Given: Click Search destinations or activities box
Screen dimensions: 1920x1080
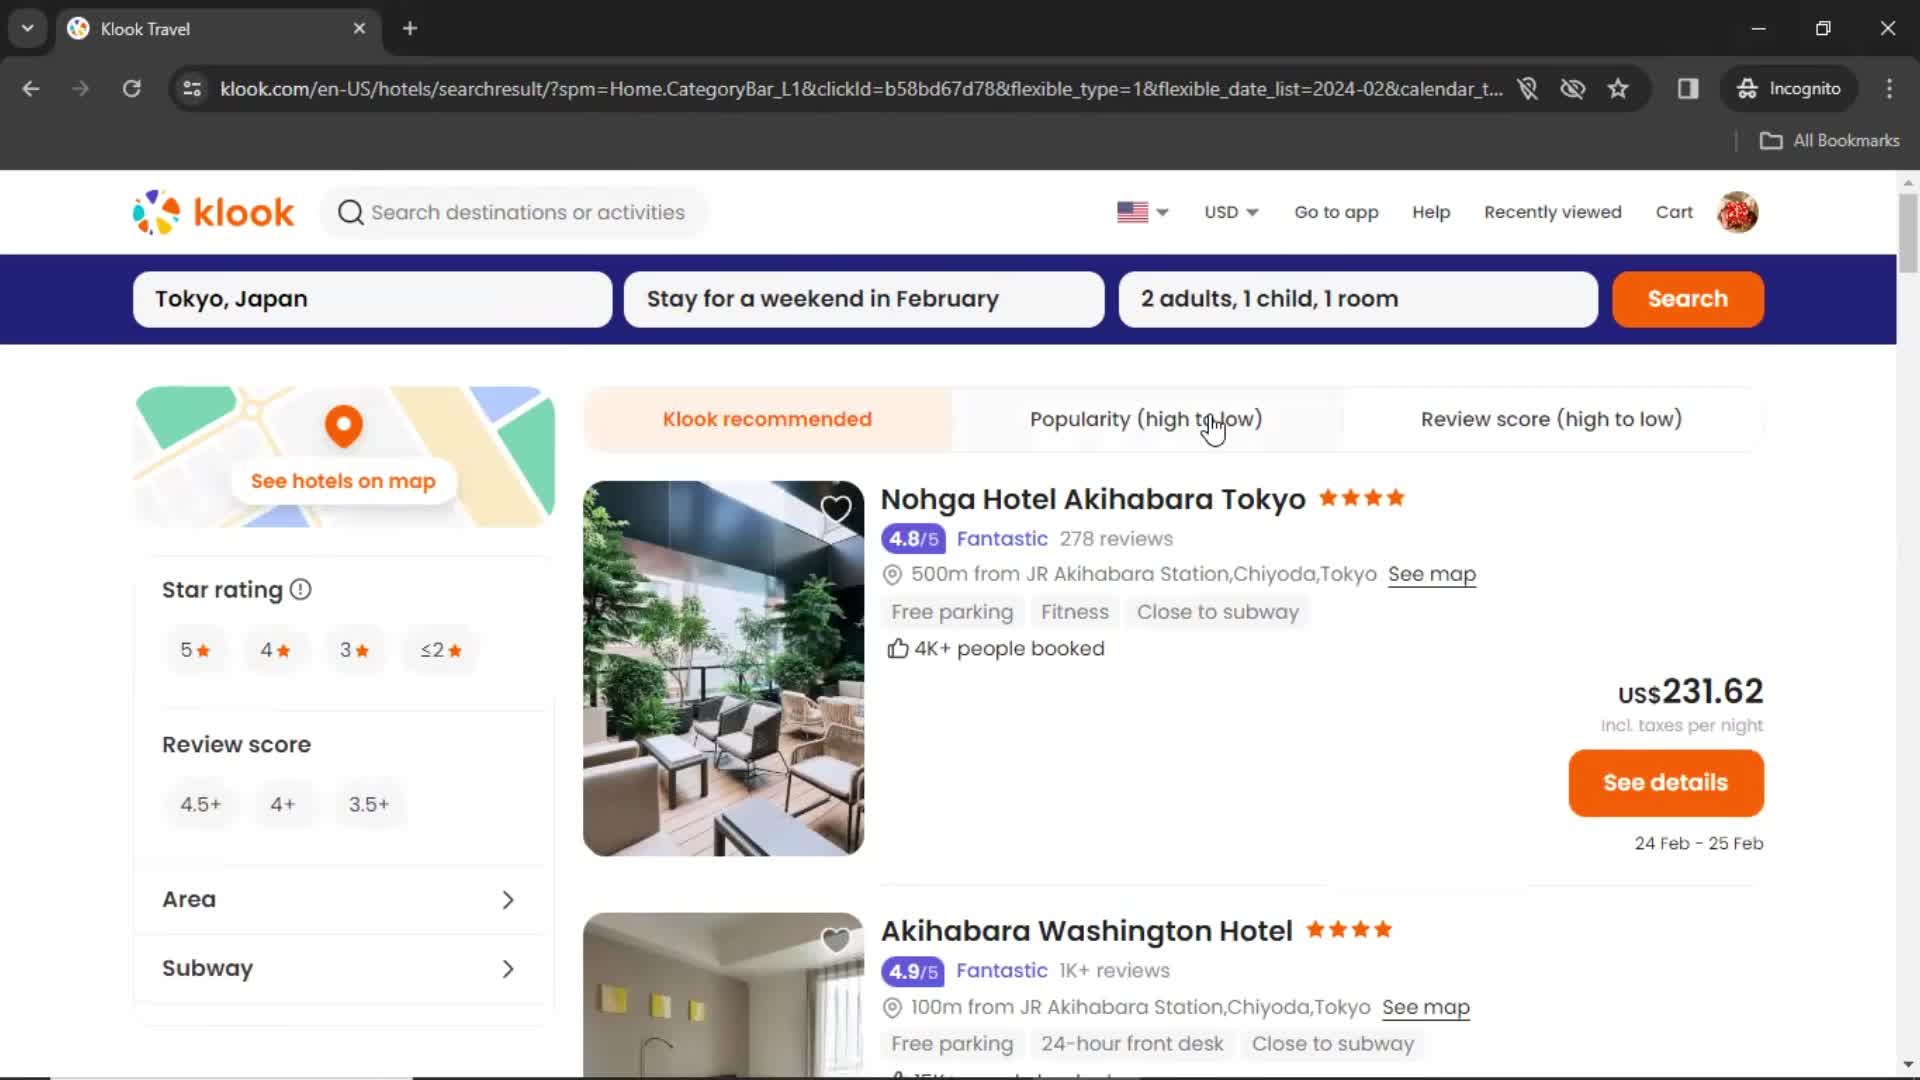Looking at the screenshot, I should pos(514,212).
